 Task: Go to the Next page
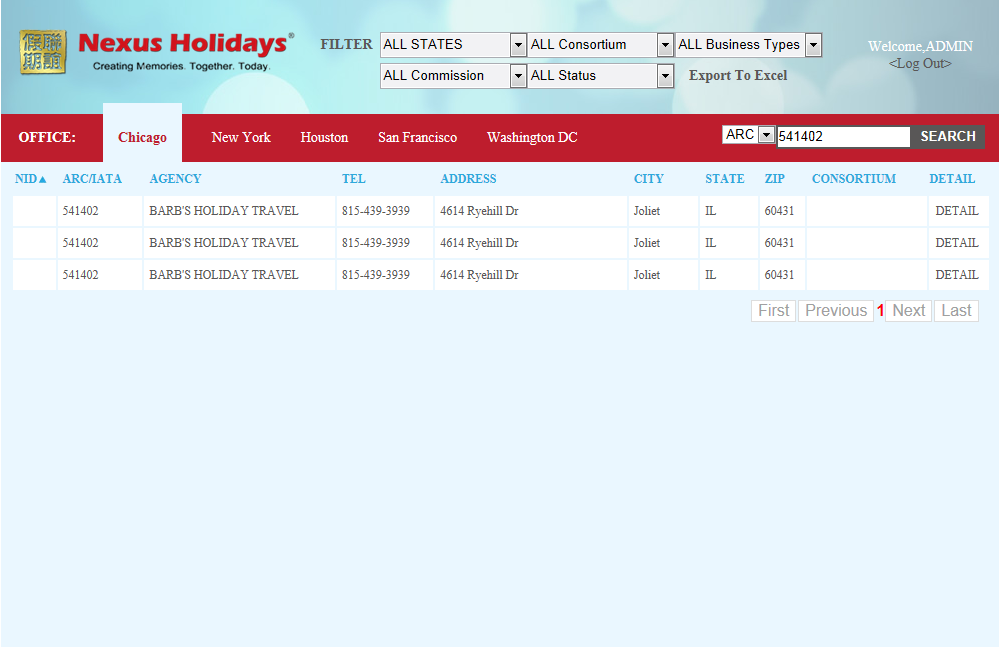click(909, 311)
